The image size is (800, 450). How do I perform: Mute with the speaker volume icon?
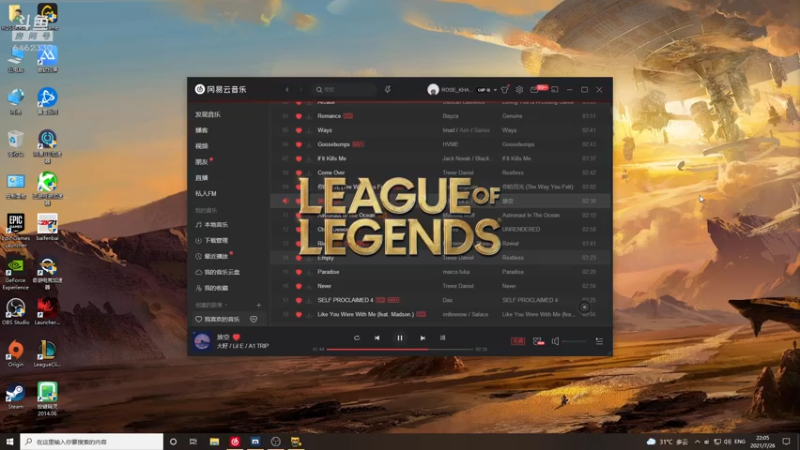coord(555,341)
